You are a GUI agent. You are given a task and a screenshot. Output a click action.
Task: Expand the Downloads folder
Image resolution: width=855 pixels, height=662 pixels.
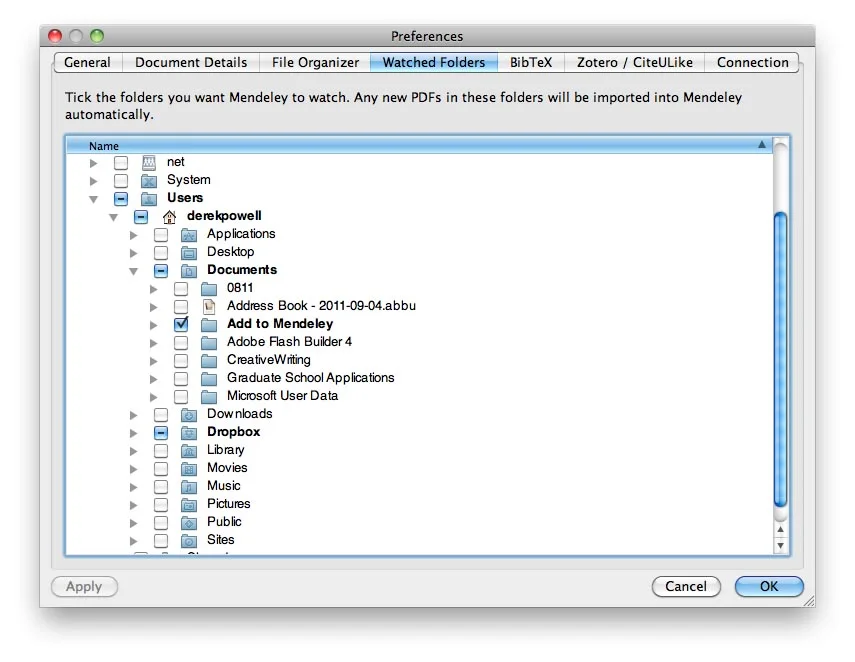[x=134, y=415]
